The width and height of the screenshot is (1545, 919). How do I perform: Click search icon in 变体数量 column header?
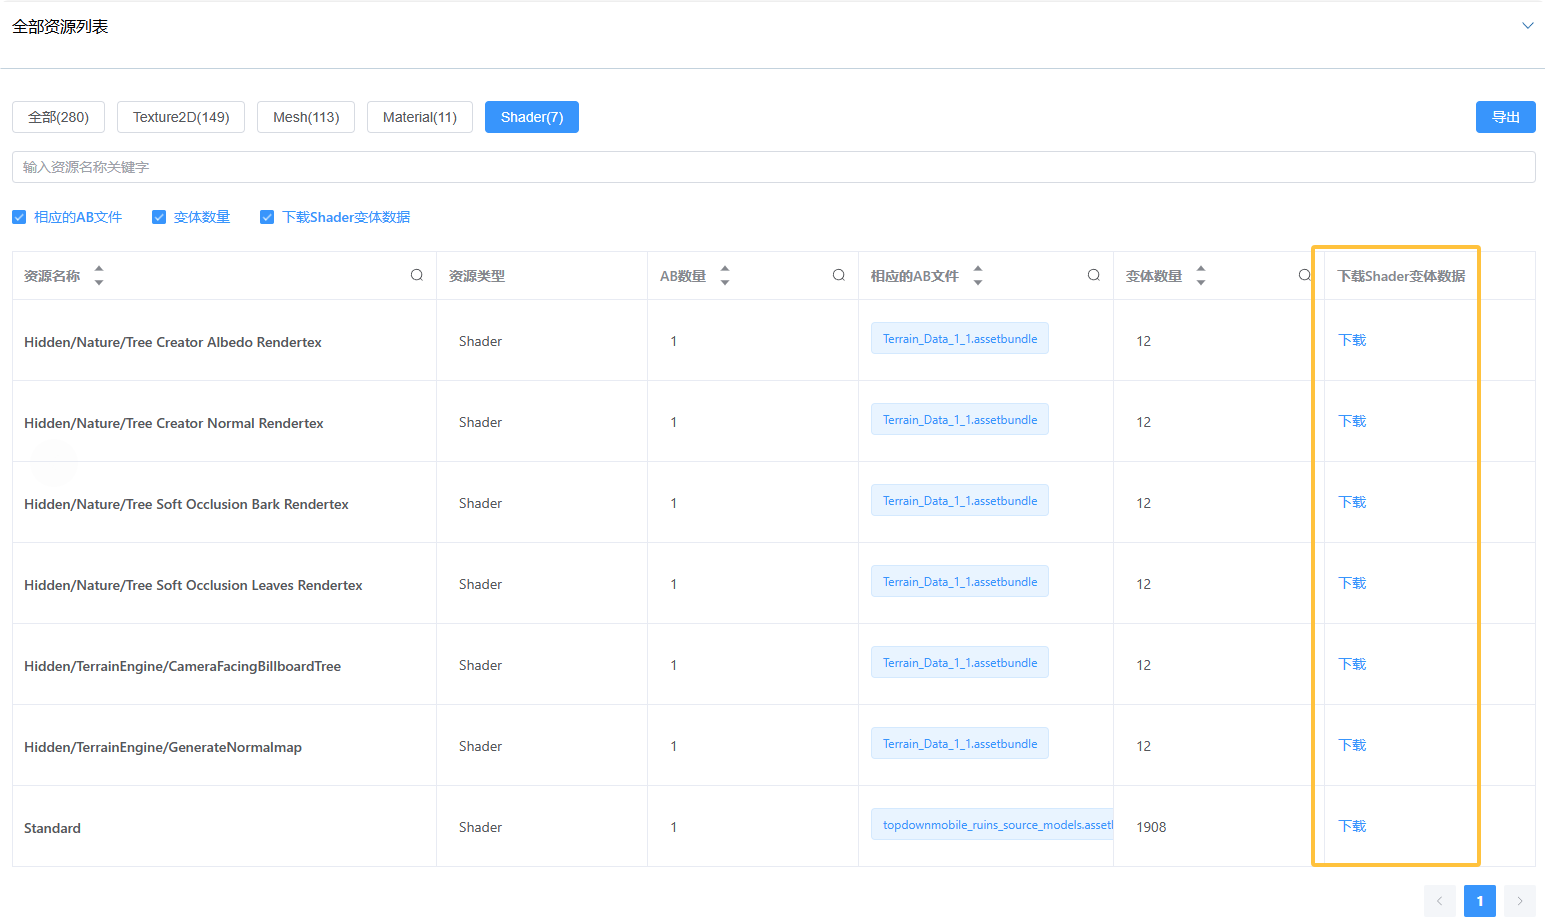(1304, 276)
